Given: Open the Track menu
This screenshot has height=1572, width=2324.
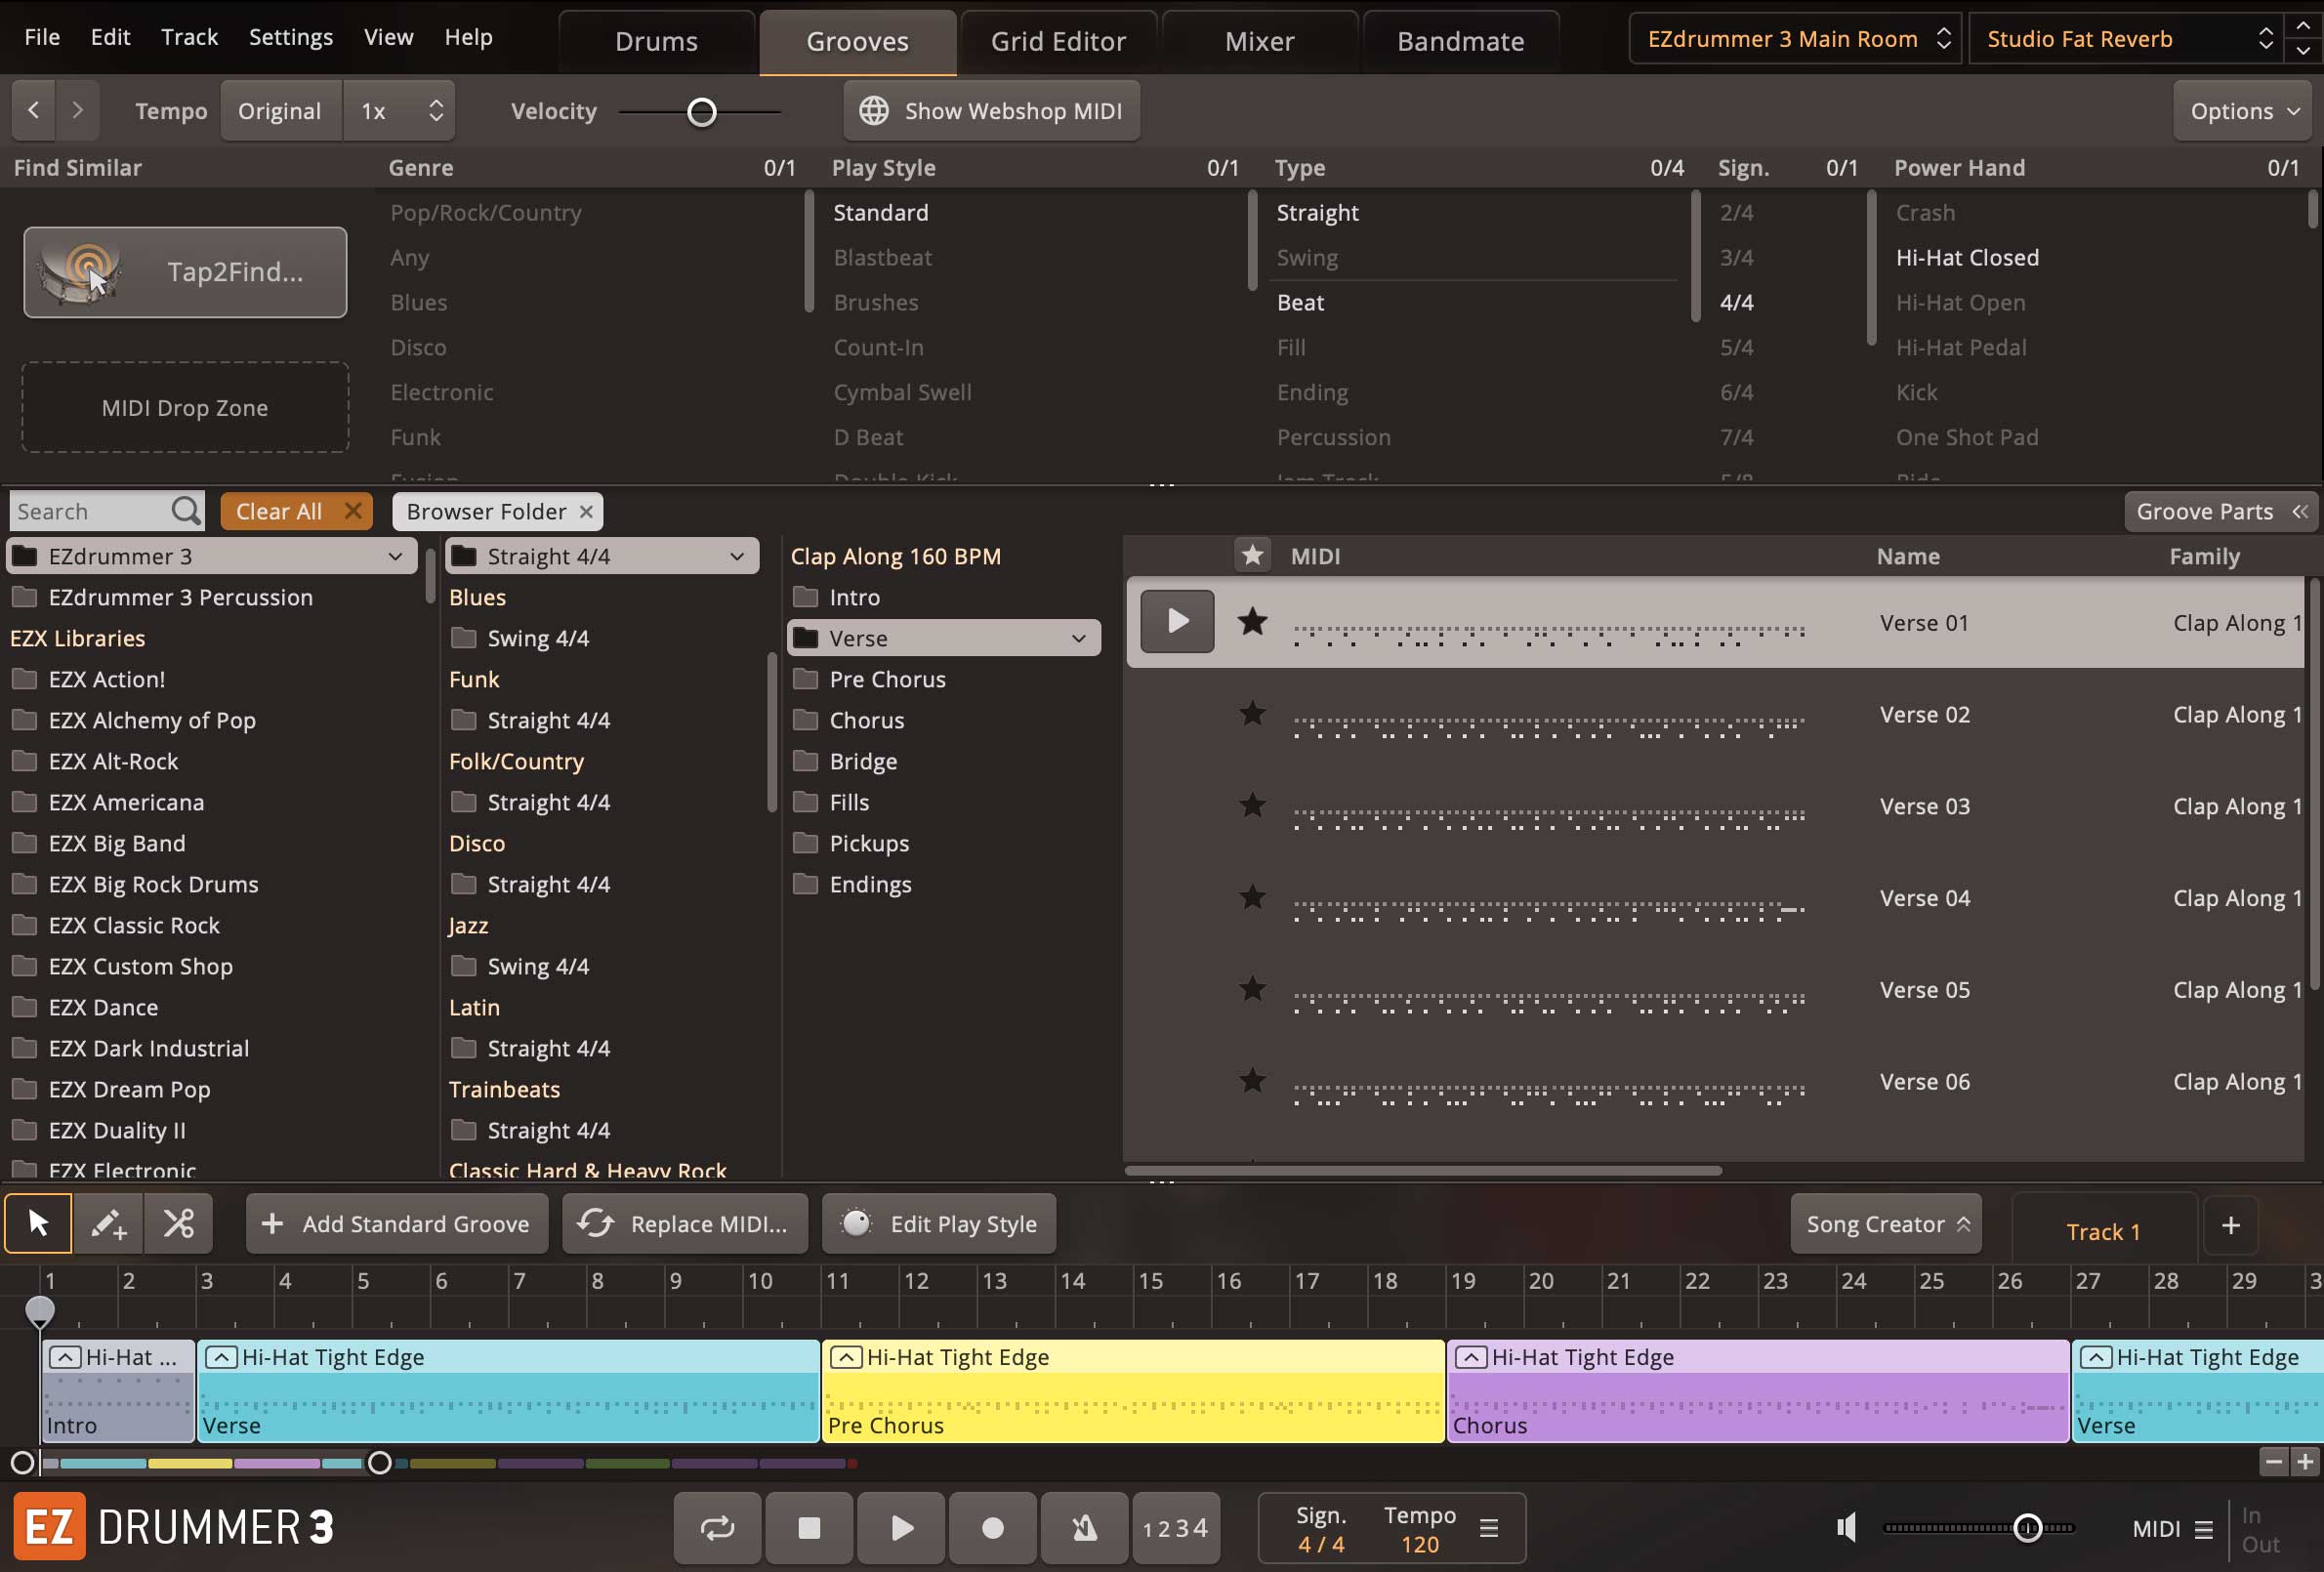Looking at the screenshot, I should pyautogui.click(x=189, y=37).
